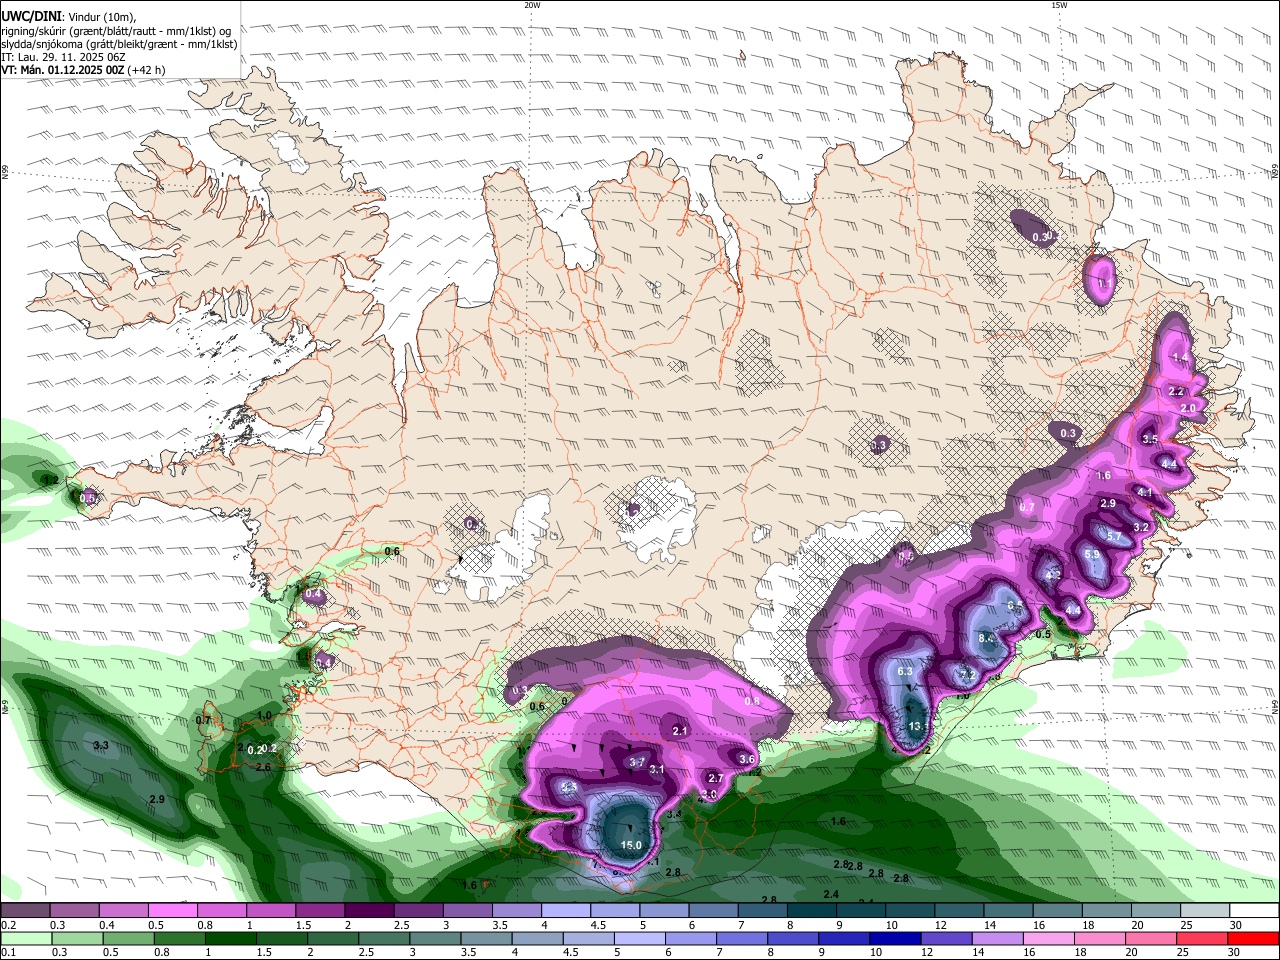Viewport: 1280px width, 960px height.
Task: Click the 15W longitude label
Action: pos(1058,5)
